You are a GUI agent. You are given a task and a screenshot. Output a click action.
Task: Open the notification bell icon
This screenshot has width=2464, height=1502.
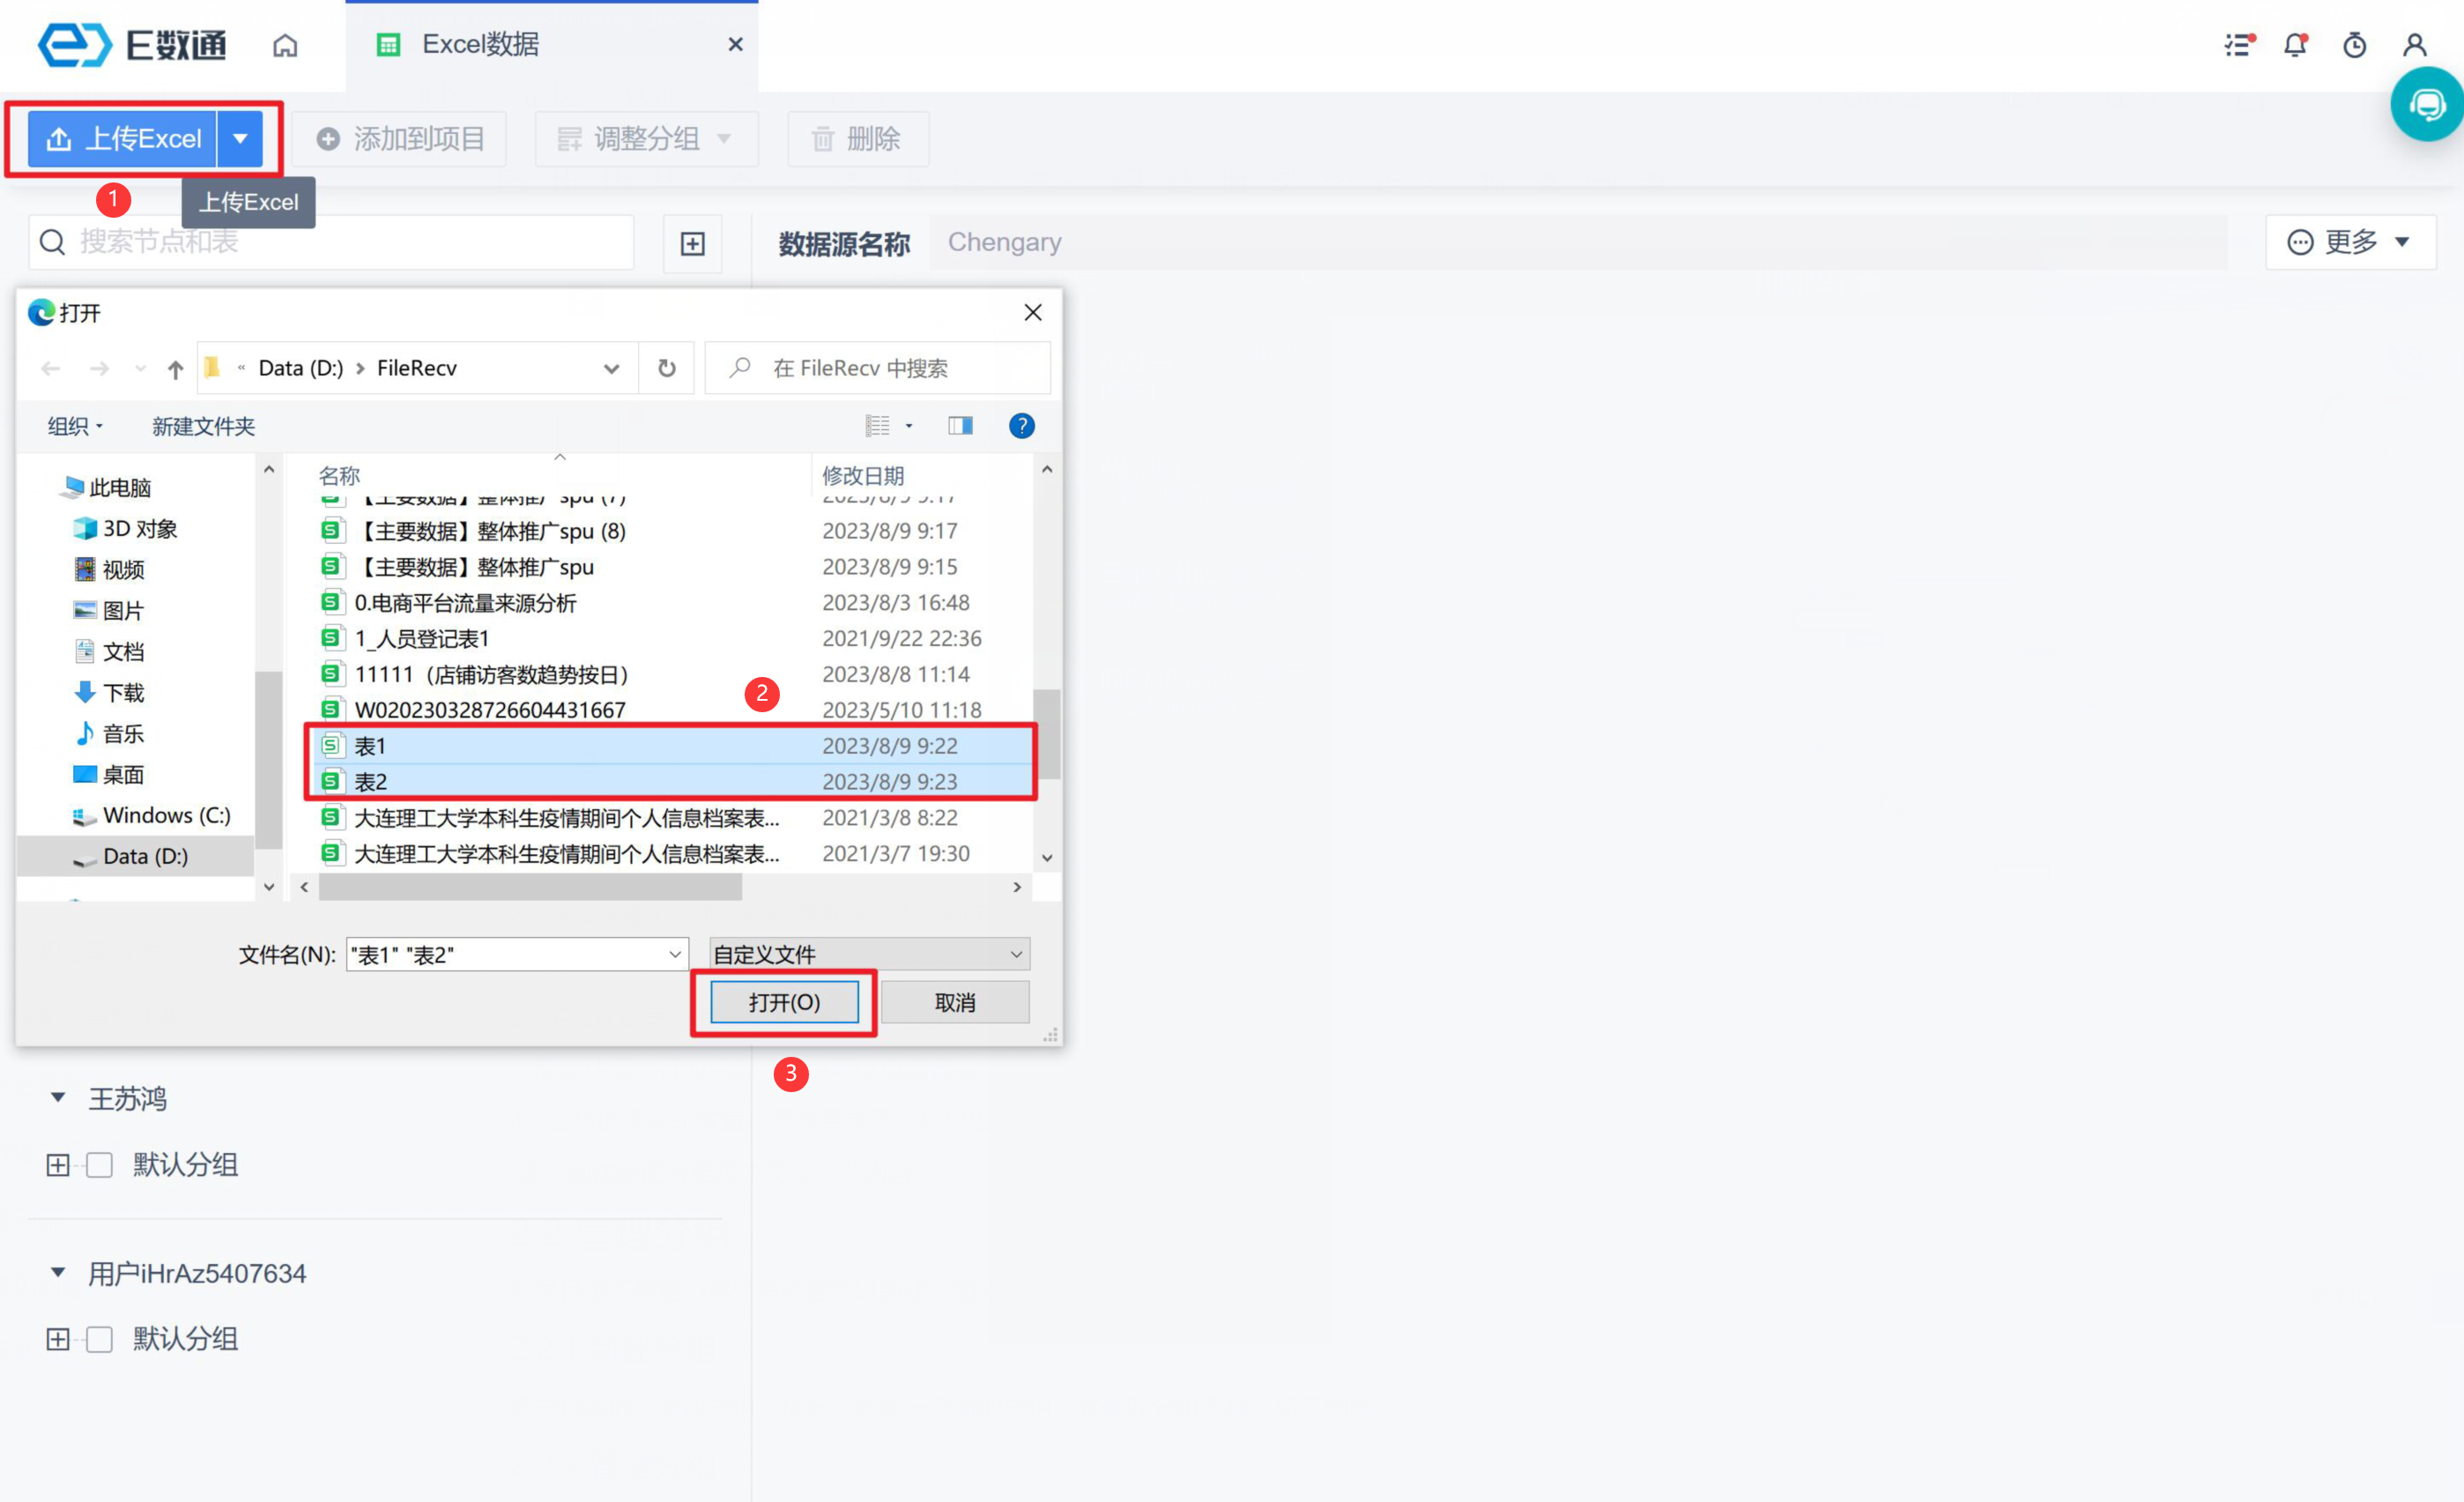[2295, 45]
